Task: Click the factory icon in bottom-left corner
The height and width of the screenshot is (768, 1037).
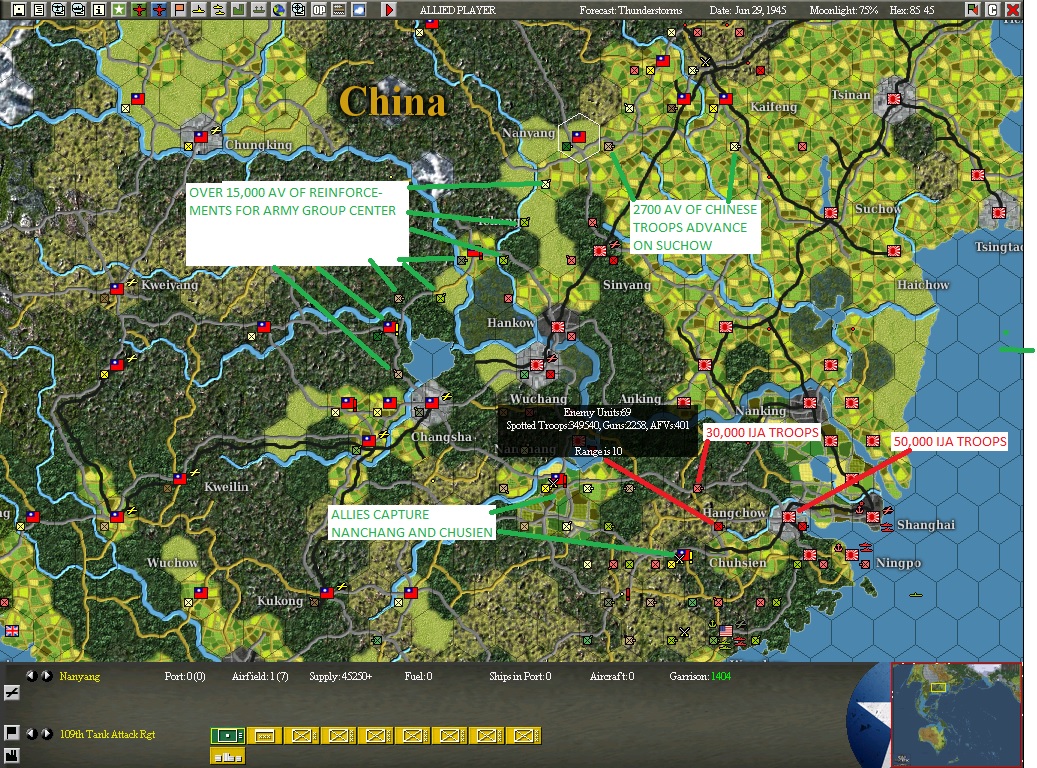Action: pyautogui.click(x=12, y=755)
